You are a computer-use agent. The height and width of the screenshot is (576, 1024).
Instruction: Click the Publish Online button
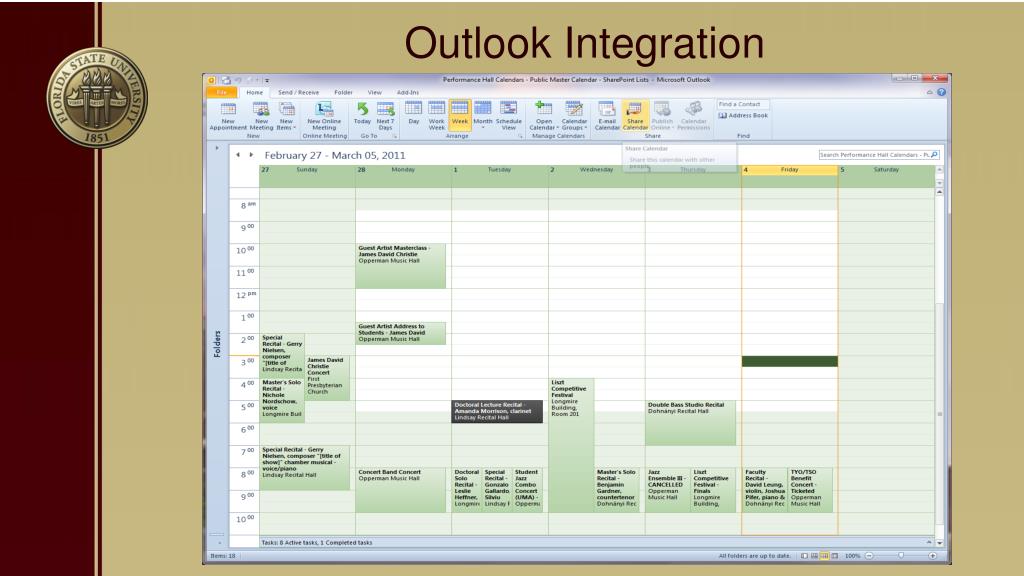pyautogui.click(x=662, y=116)
